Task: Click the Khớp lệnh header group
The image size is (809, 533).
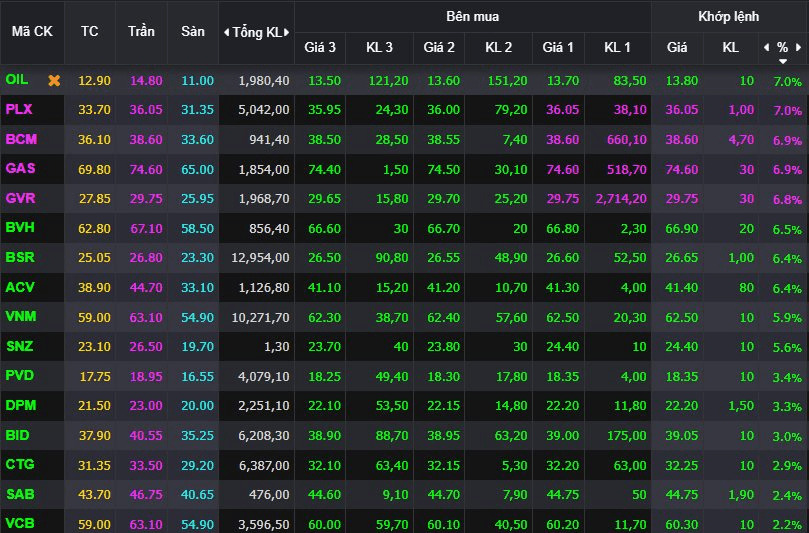Action: click(729, 17)
